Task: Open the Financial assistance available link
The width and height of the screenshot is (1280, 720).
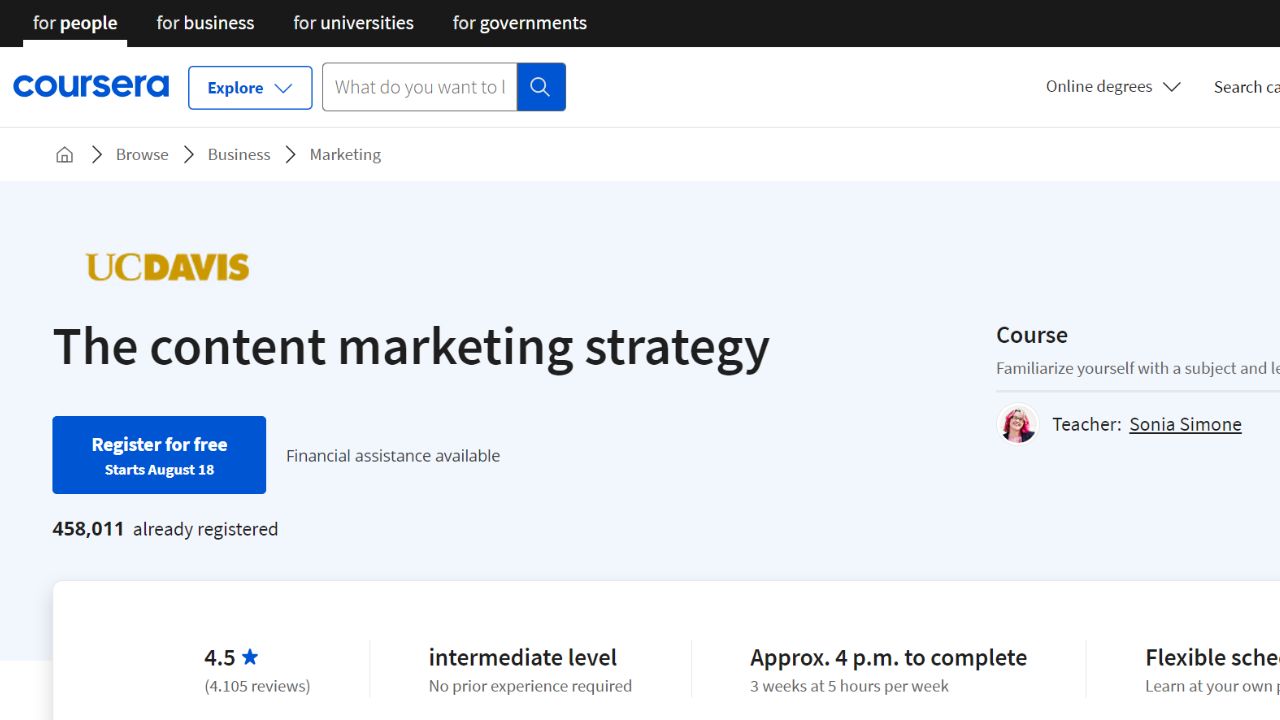Action: pos(392,455)
